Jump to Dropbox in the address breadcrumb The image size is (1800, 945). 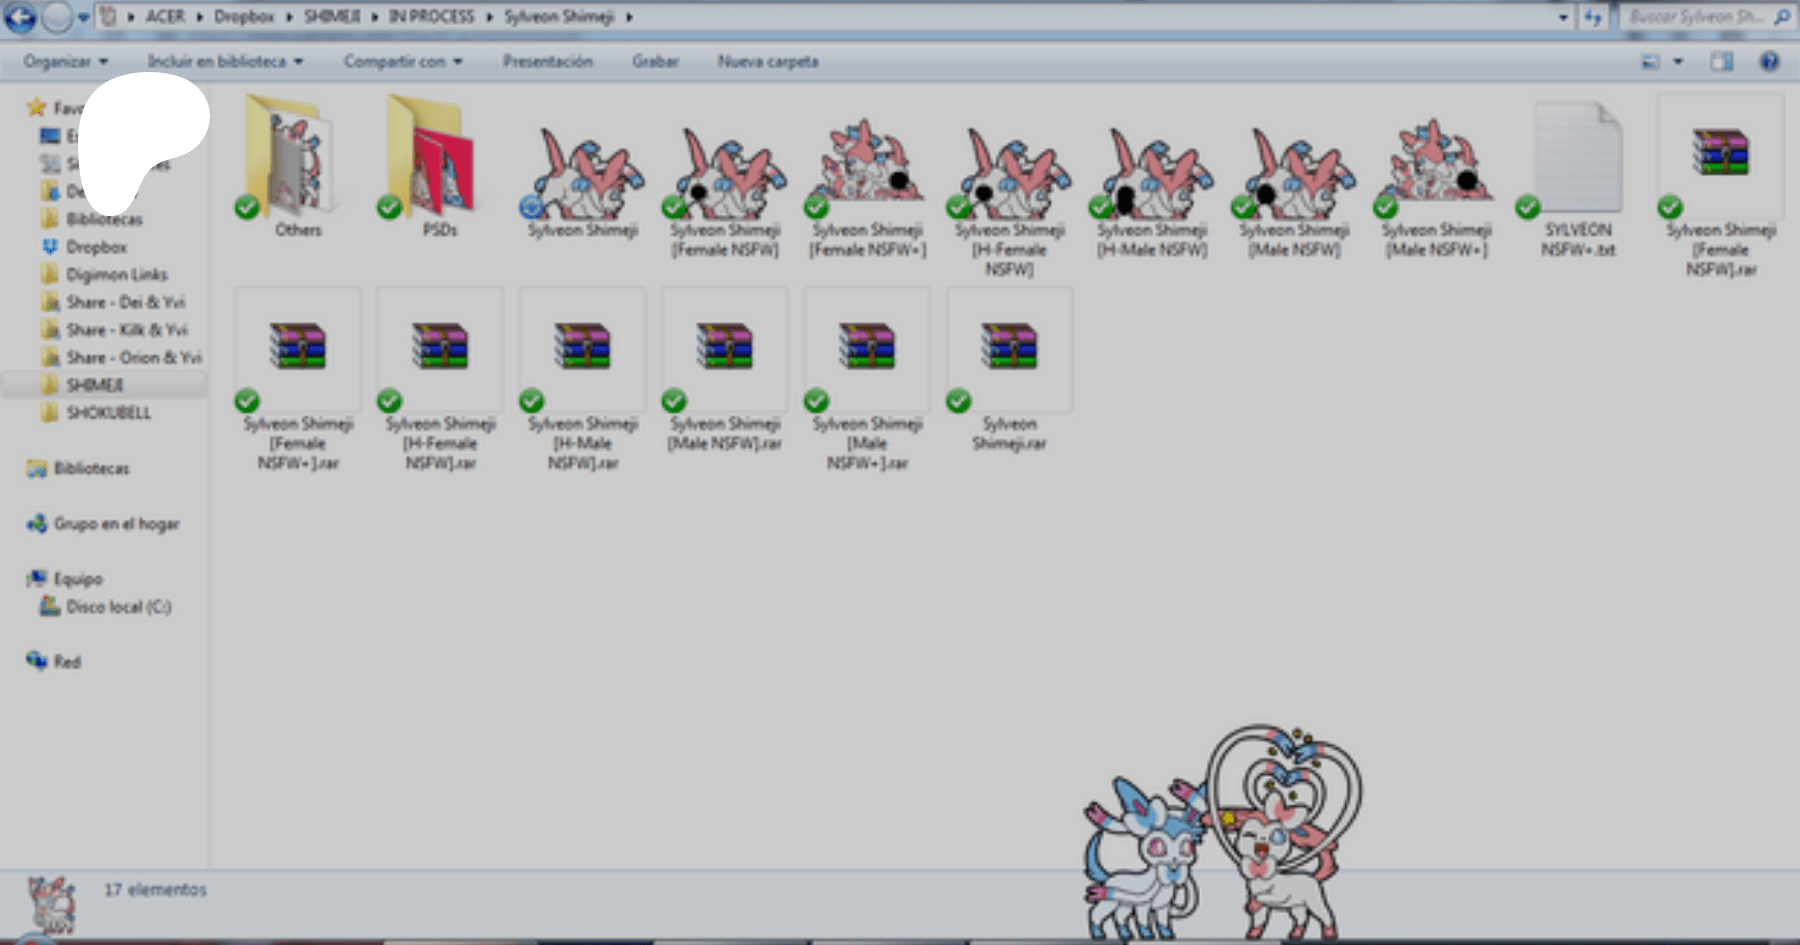tap(244, 17)
